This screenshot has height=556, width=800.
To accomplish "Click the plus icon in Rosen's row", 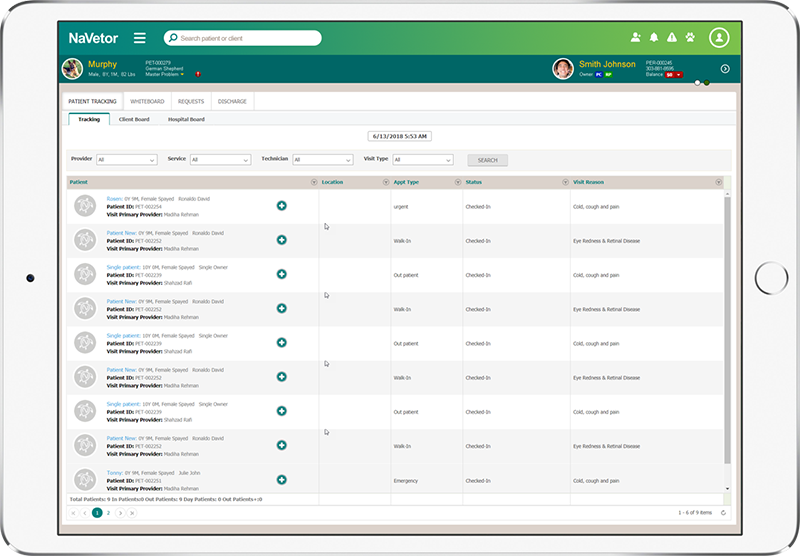I will 282,206.
